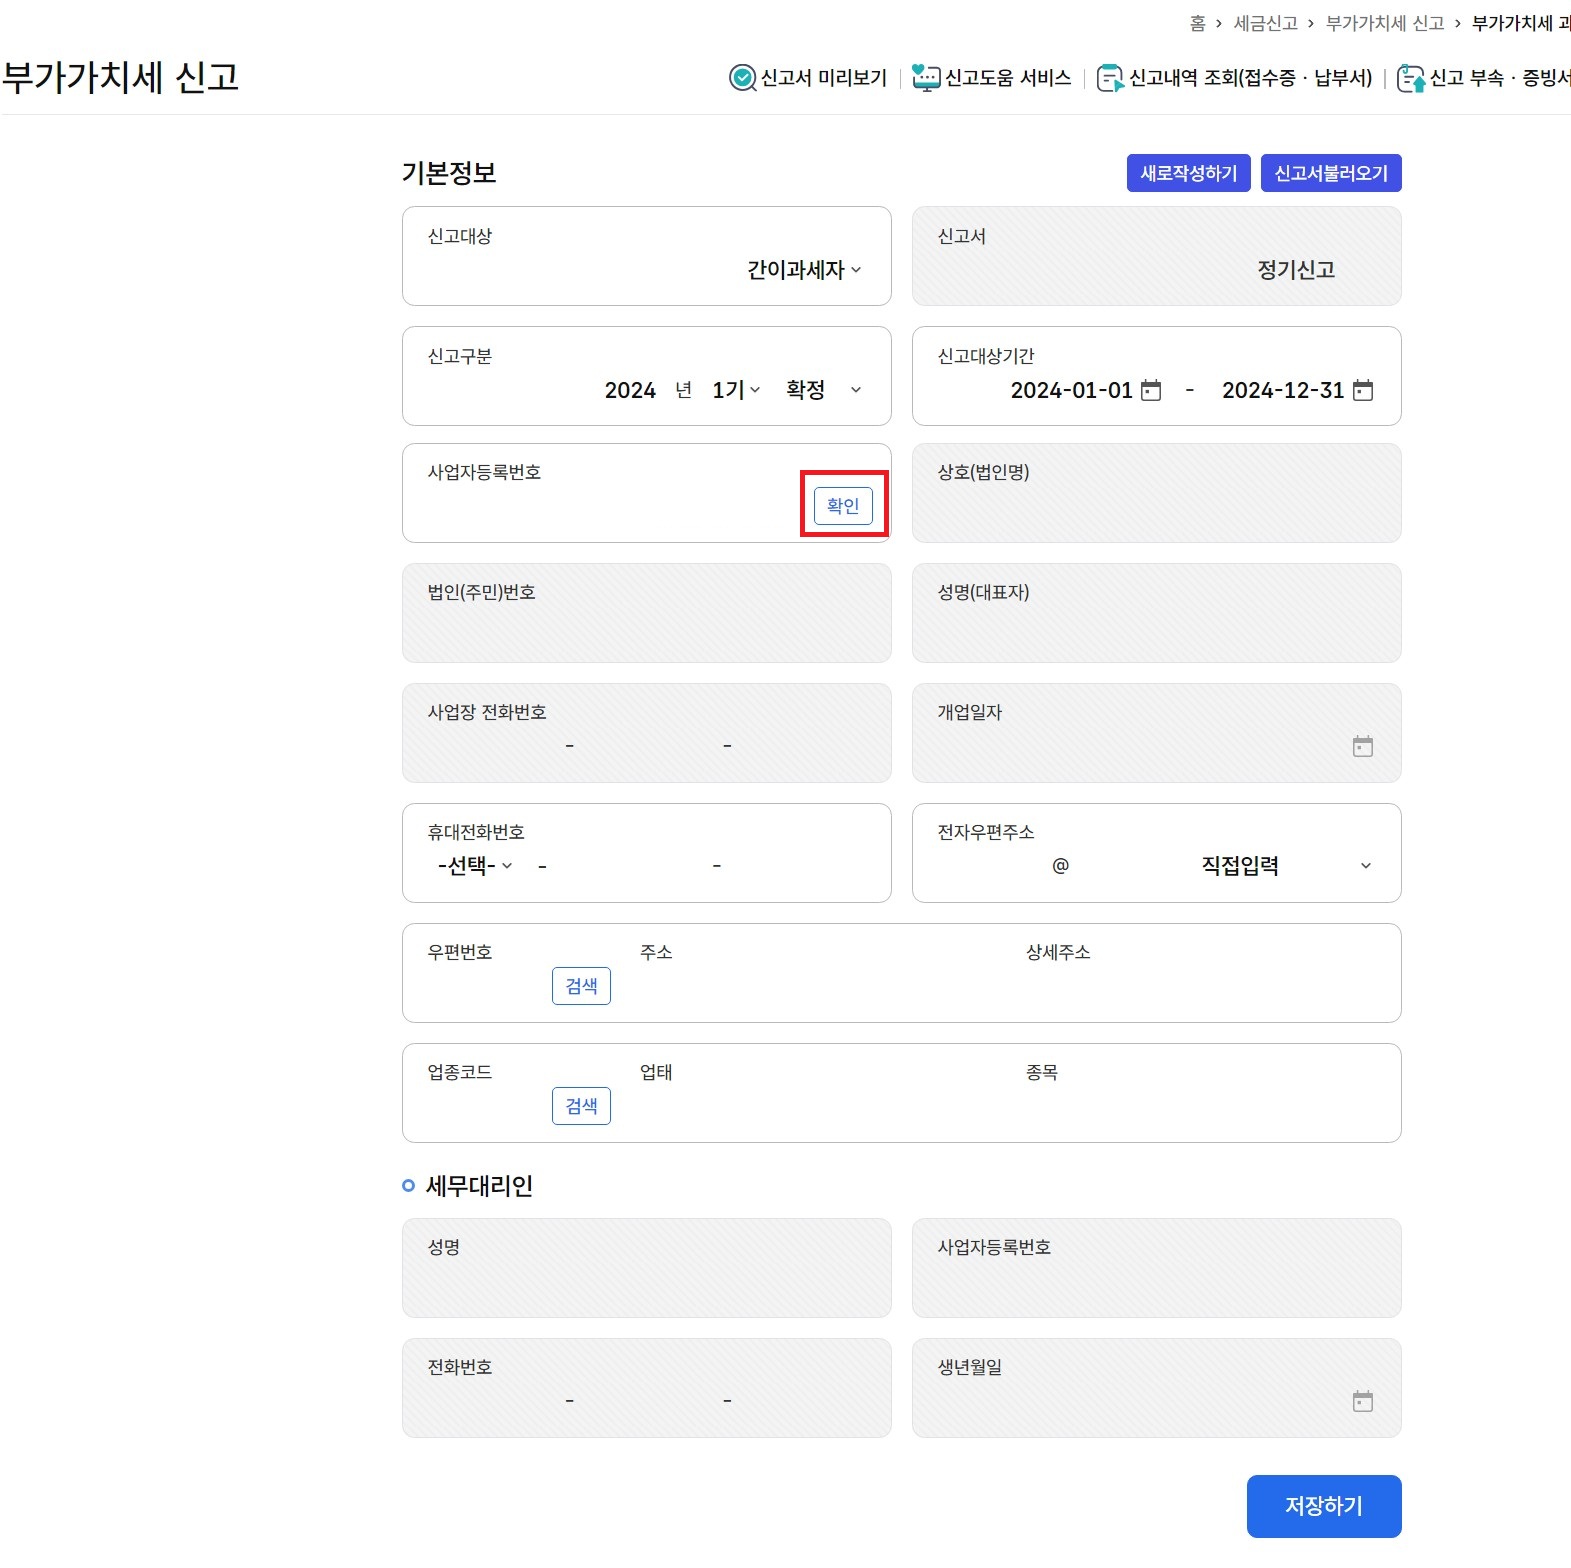1571x1568 pixels.
Task: Go to 부가가치세 신고 breadcrumb
Action: click(1385, 23)
